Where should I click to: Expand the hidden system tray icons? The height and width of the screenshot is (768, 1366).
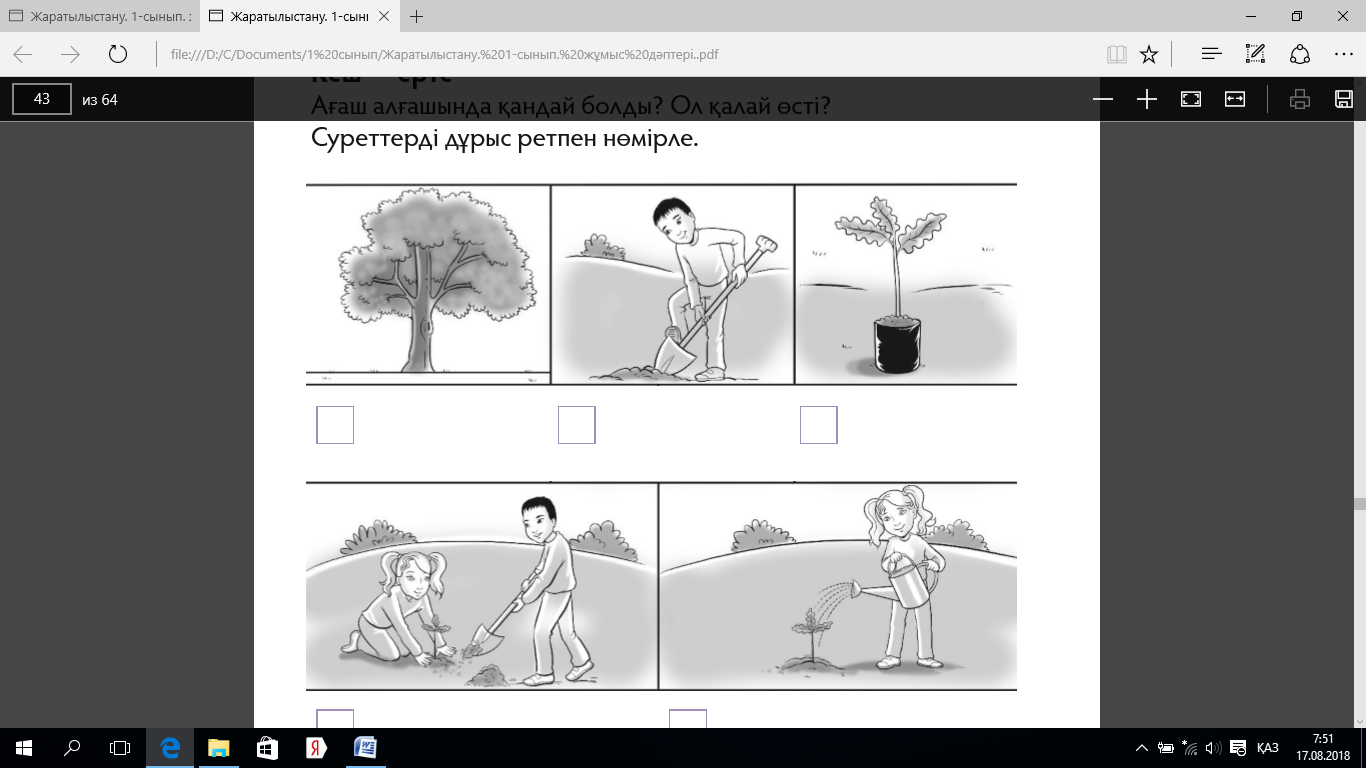pos(1142,748)
